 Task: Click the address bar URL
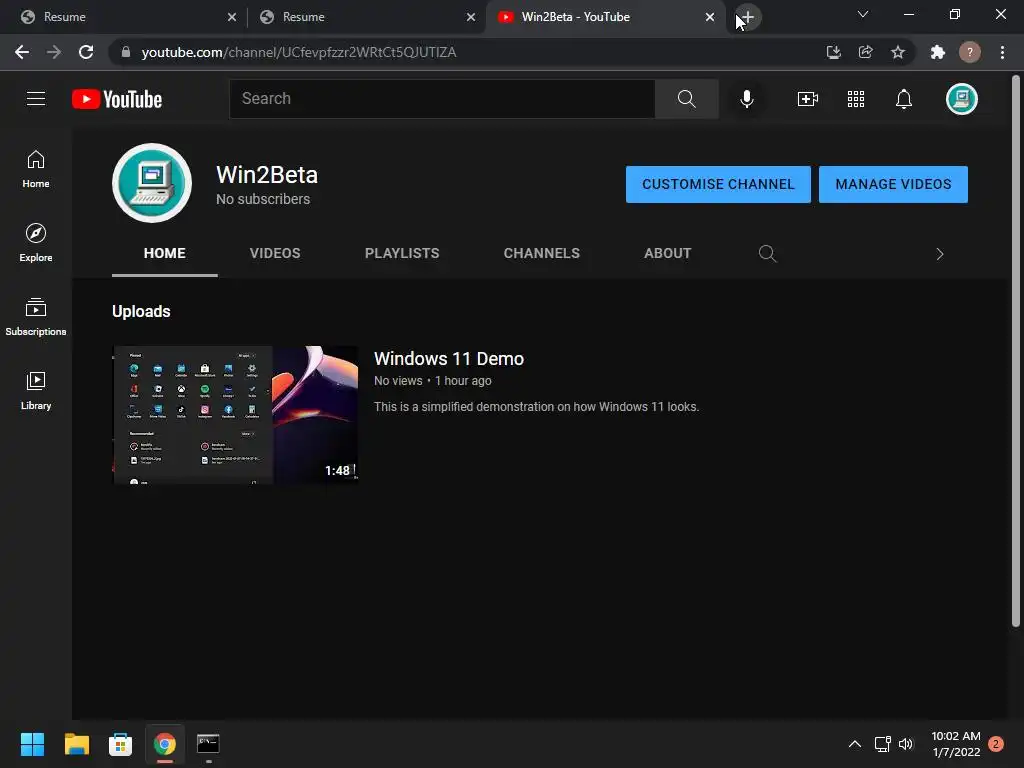[x=299, y=52]
